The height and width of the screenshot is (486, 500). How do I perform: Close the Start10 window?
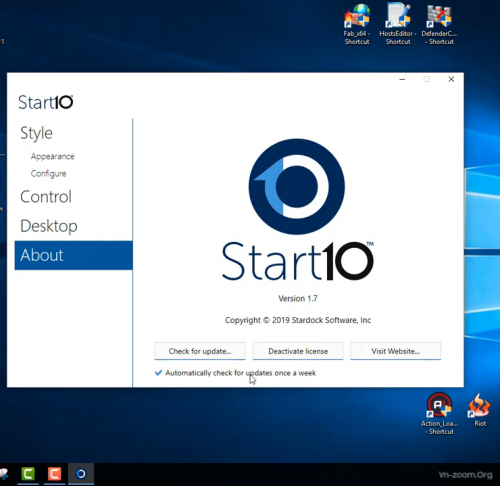click(x=451, y=79)
